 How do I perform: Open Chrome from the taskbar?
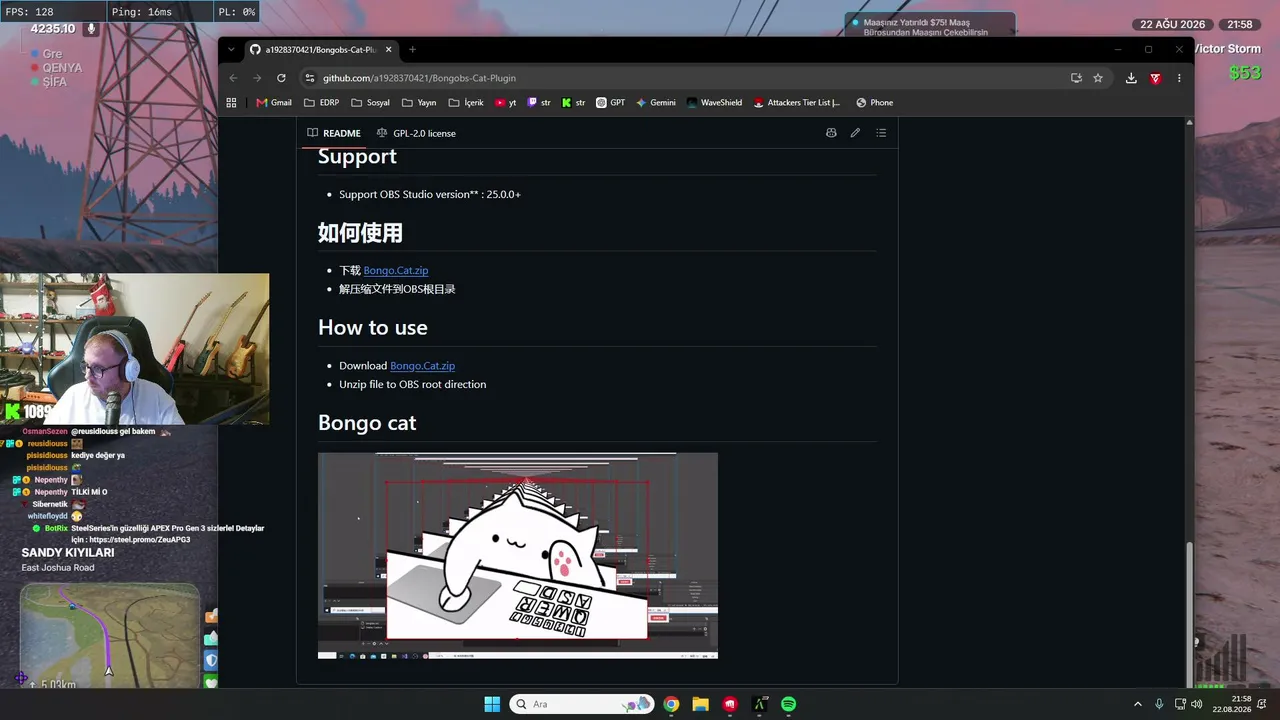pyautogui.click(x=671, y=704)
